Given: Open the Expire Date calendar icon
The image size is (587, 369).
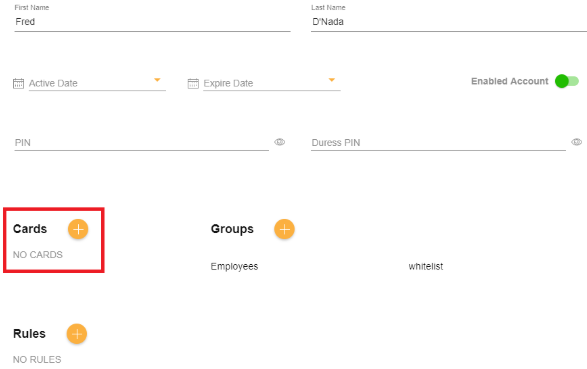Looking at the screenshot, I should click(193, 83).
